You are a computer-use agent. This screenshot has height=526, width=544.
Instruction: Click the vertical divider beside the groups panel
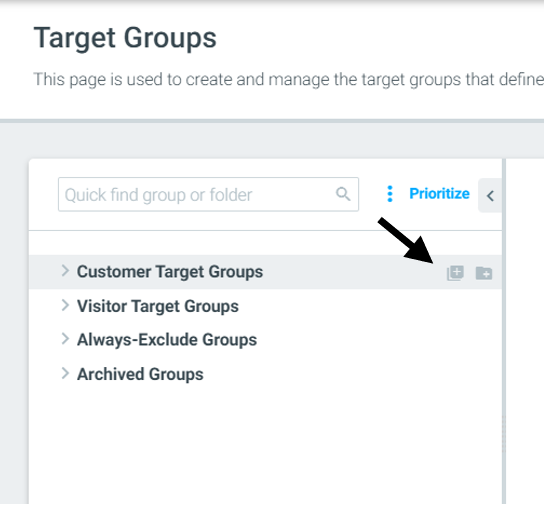click(x=504, y=331)
